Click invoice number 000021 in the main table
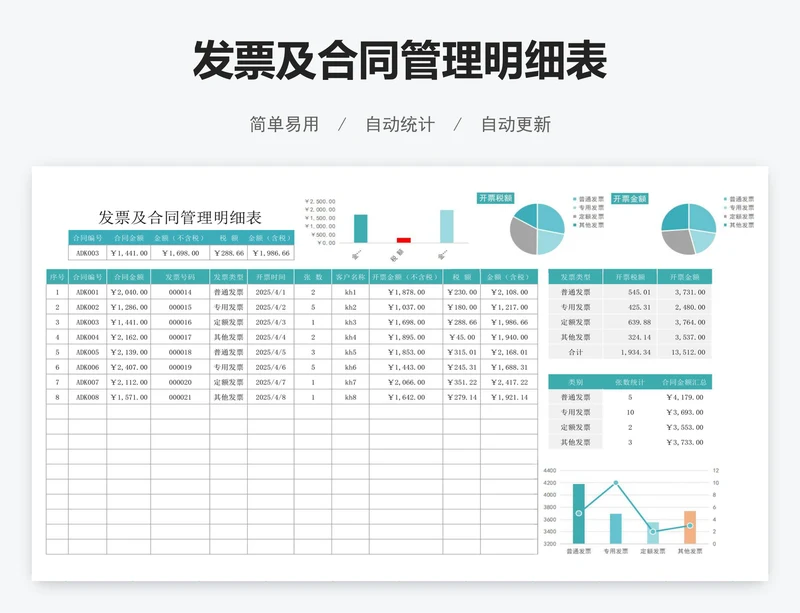800x613 pixels. (179, 397)
